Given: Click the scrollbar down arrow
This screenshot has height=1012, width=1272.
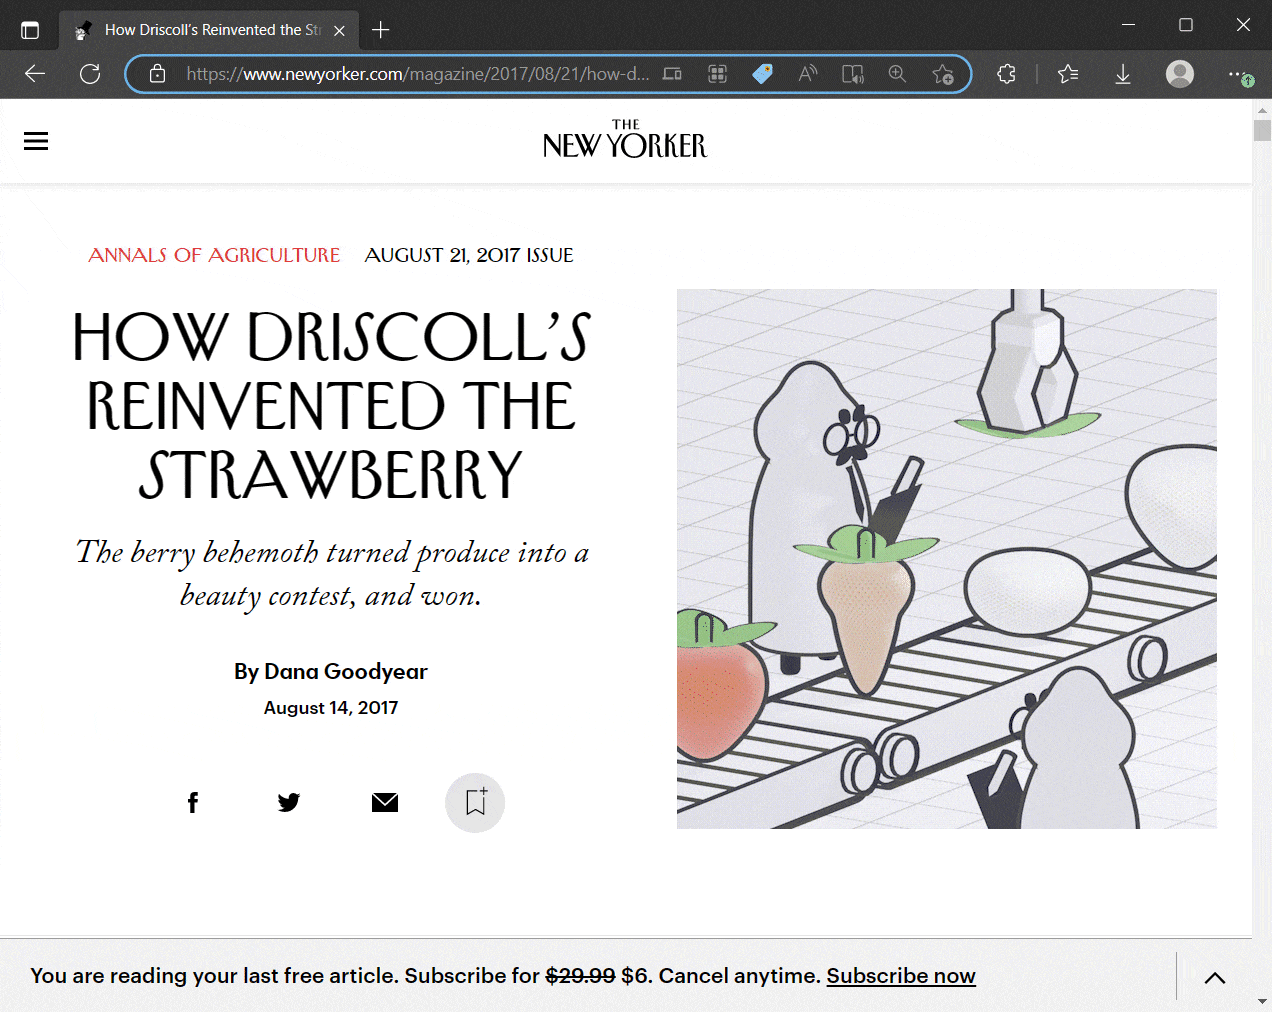Looking at the screenshot, I should click(x=1262, y=1001).
